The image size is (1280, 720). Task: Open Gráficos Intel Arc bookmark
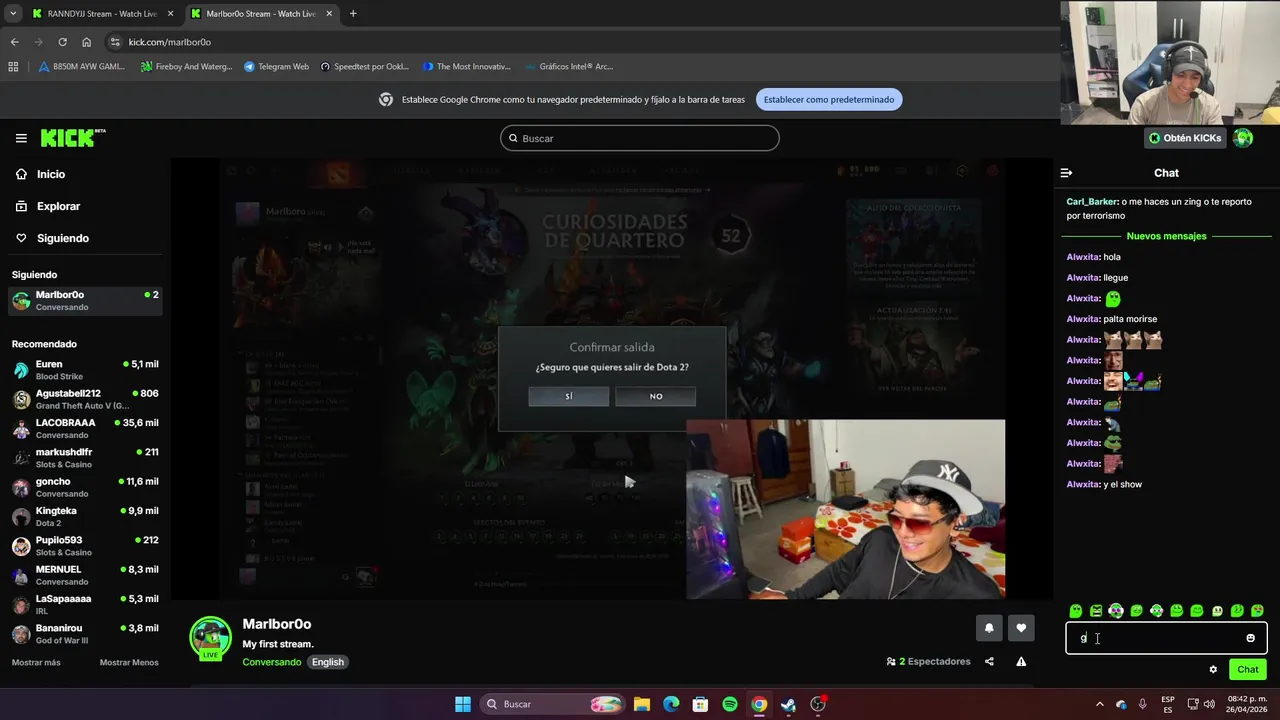point(568,67)
